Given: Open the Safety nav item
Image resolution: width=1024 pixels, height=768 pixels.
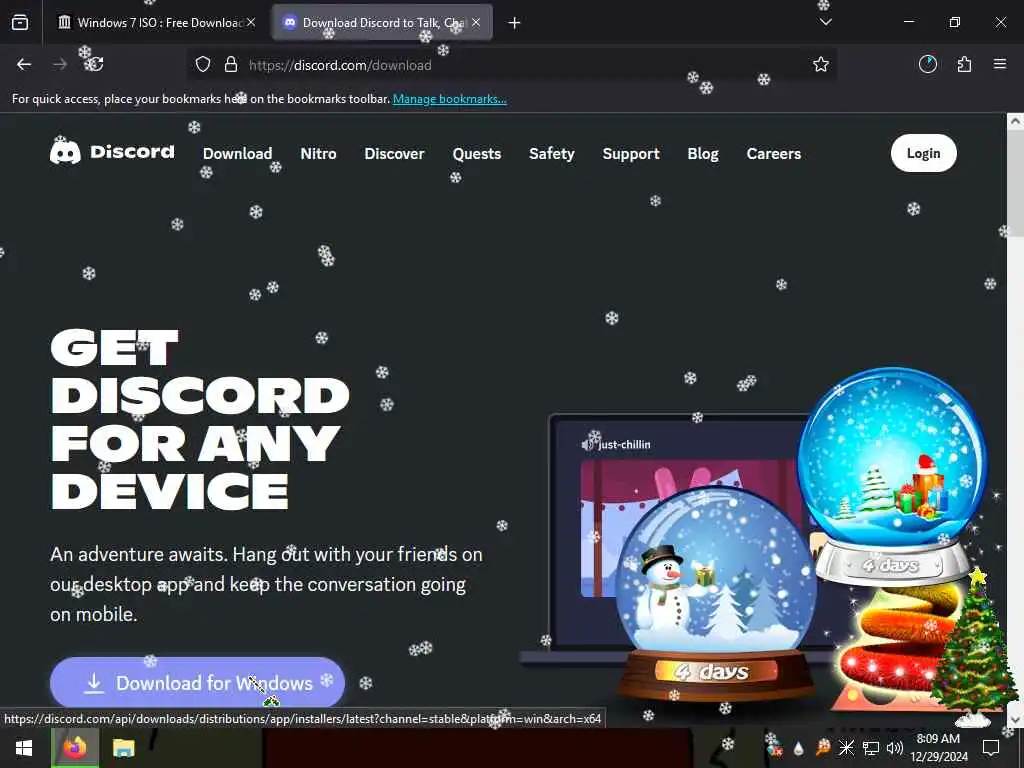Looking at the screenshot, I should click(x=552, y=153).
